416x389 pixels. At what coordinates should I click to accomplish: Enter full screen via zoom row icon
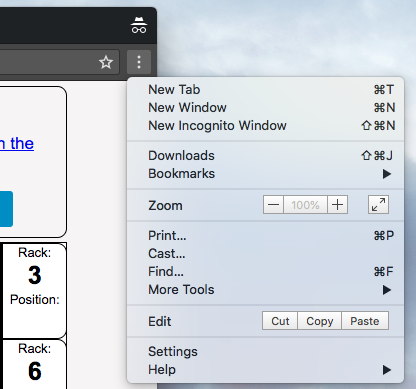point(378,205)
